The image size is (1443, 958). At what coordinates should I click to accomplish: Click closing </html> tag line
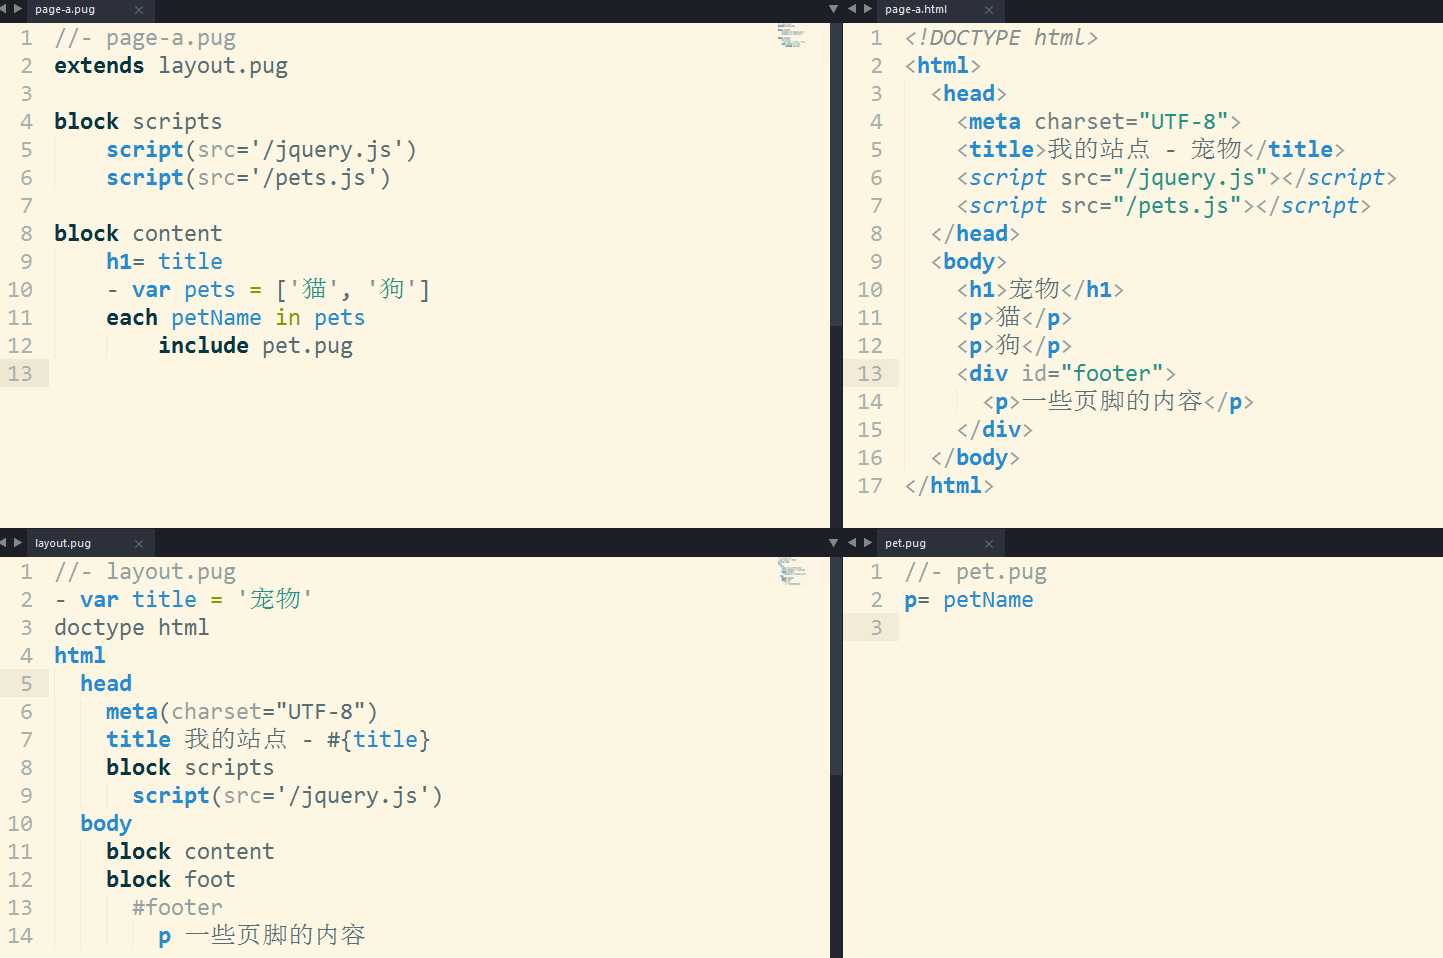click(x=949, y=486)
